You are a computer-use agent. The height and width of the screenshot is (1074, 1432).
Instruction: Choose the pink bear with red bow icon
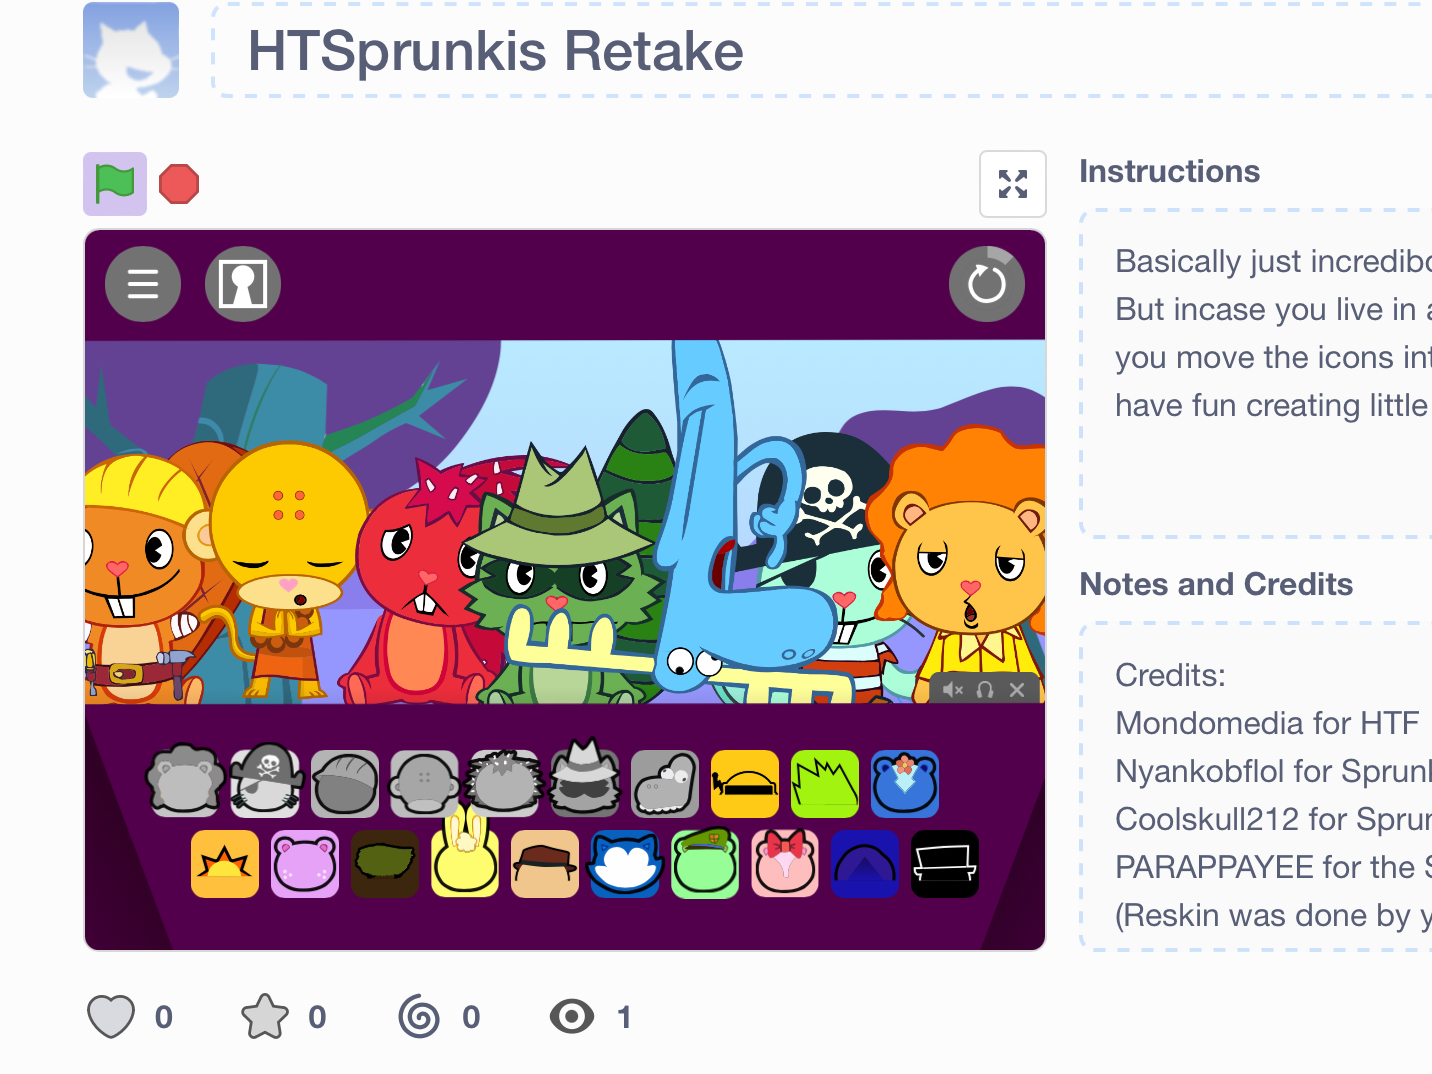785,864
